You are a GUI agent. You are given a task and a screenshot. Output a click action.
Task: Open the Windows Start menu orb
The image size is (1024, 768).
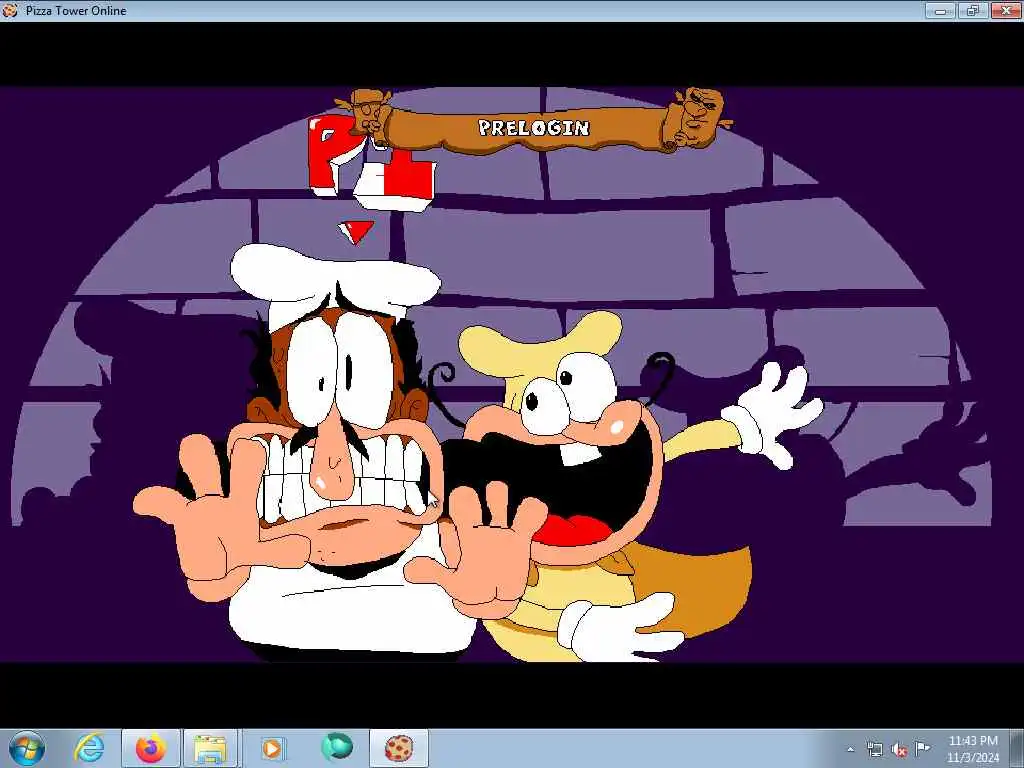click(x=26, y=748)
